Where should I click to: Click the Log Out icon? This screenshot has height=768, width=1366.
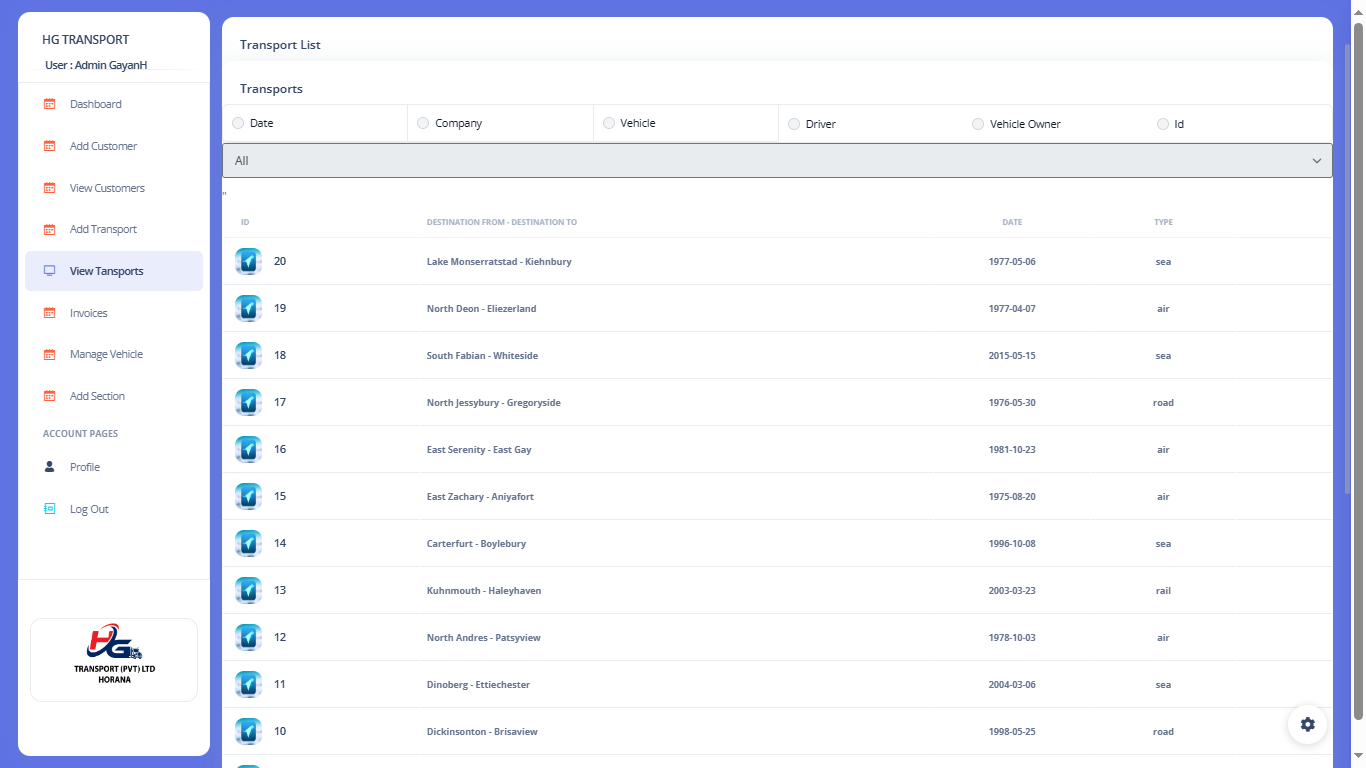pos(49,509)
